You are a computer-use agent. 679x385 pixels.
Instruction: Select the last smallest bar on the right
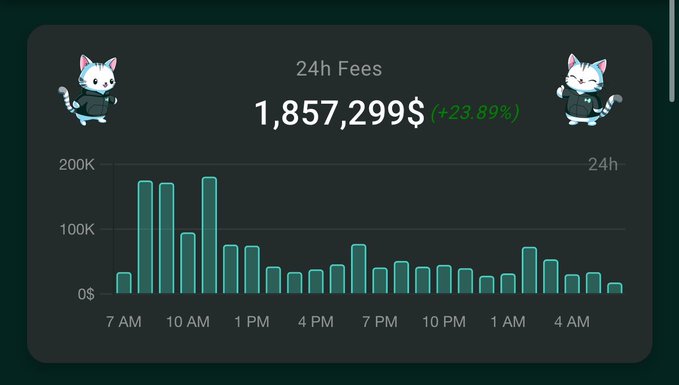point(614,288)
